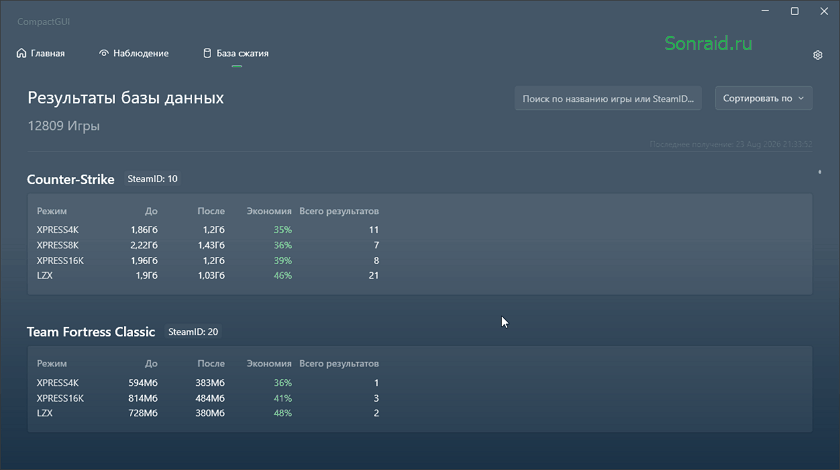Click the Результаты базы данных heading
This screenshot has width=840, height=470.
tap(125, 98)
